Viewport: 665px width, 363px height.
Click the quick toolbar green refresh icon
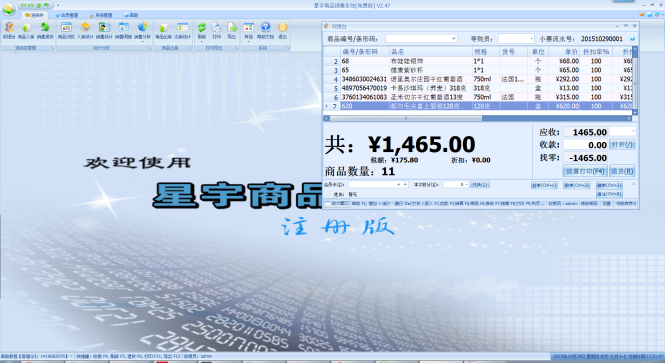39,6
